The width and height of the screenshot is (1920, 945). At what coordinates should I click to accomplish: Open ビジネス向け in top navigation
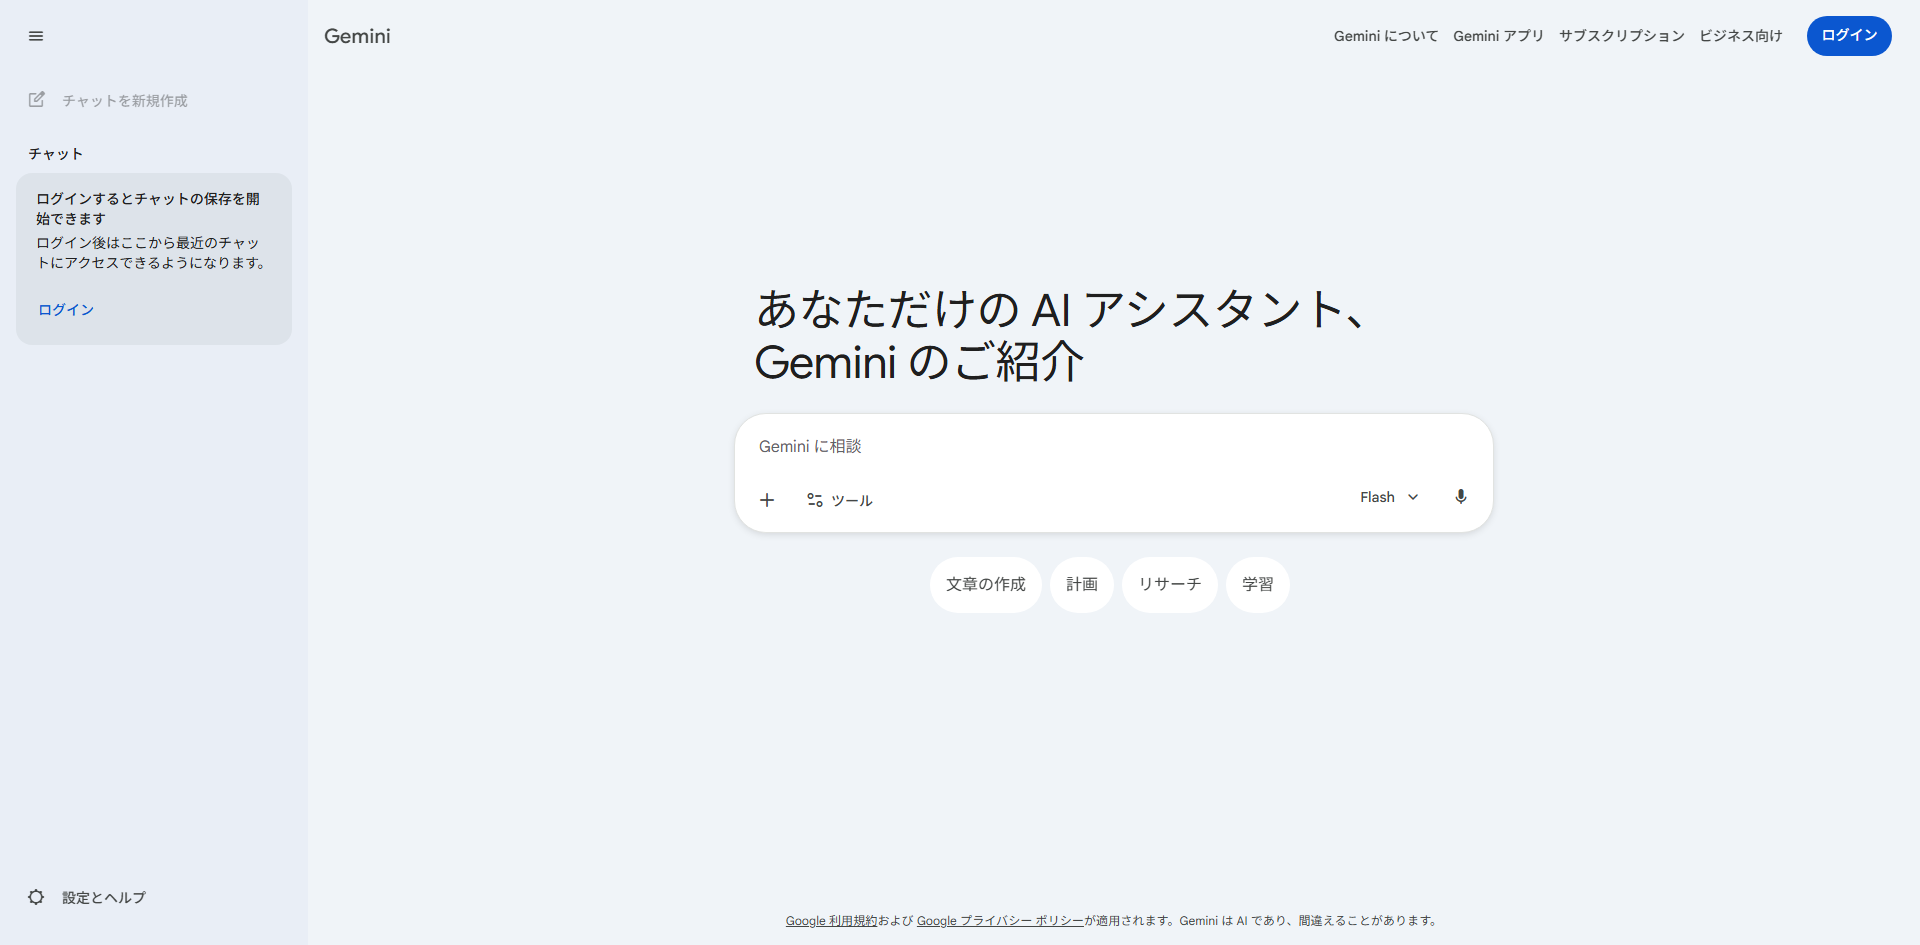[x=1740, y=36]
